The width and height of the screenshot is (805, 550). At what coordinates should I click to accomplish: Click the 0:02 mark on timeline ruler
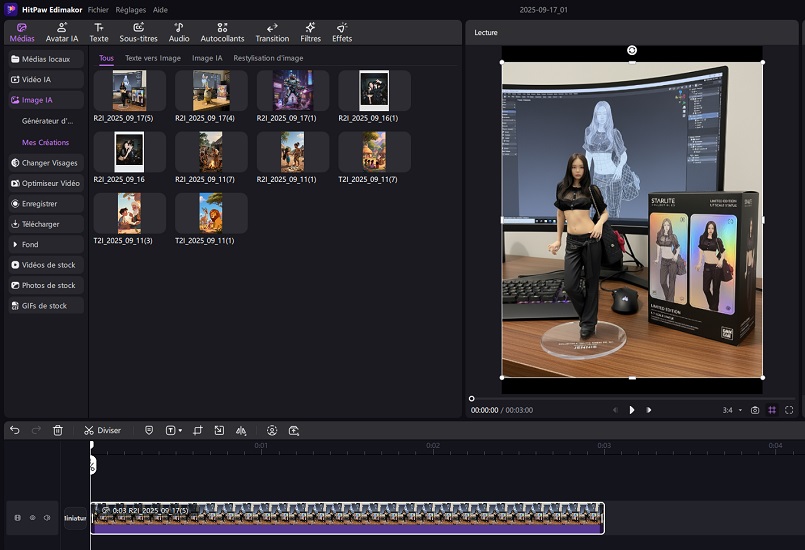(433, 446)
